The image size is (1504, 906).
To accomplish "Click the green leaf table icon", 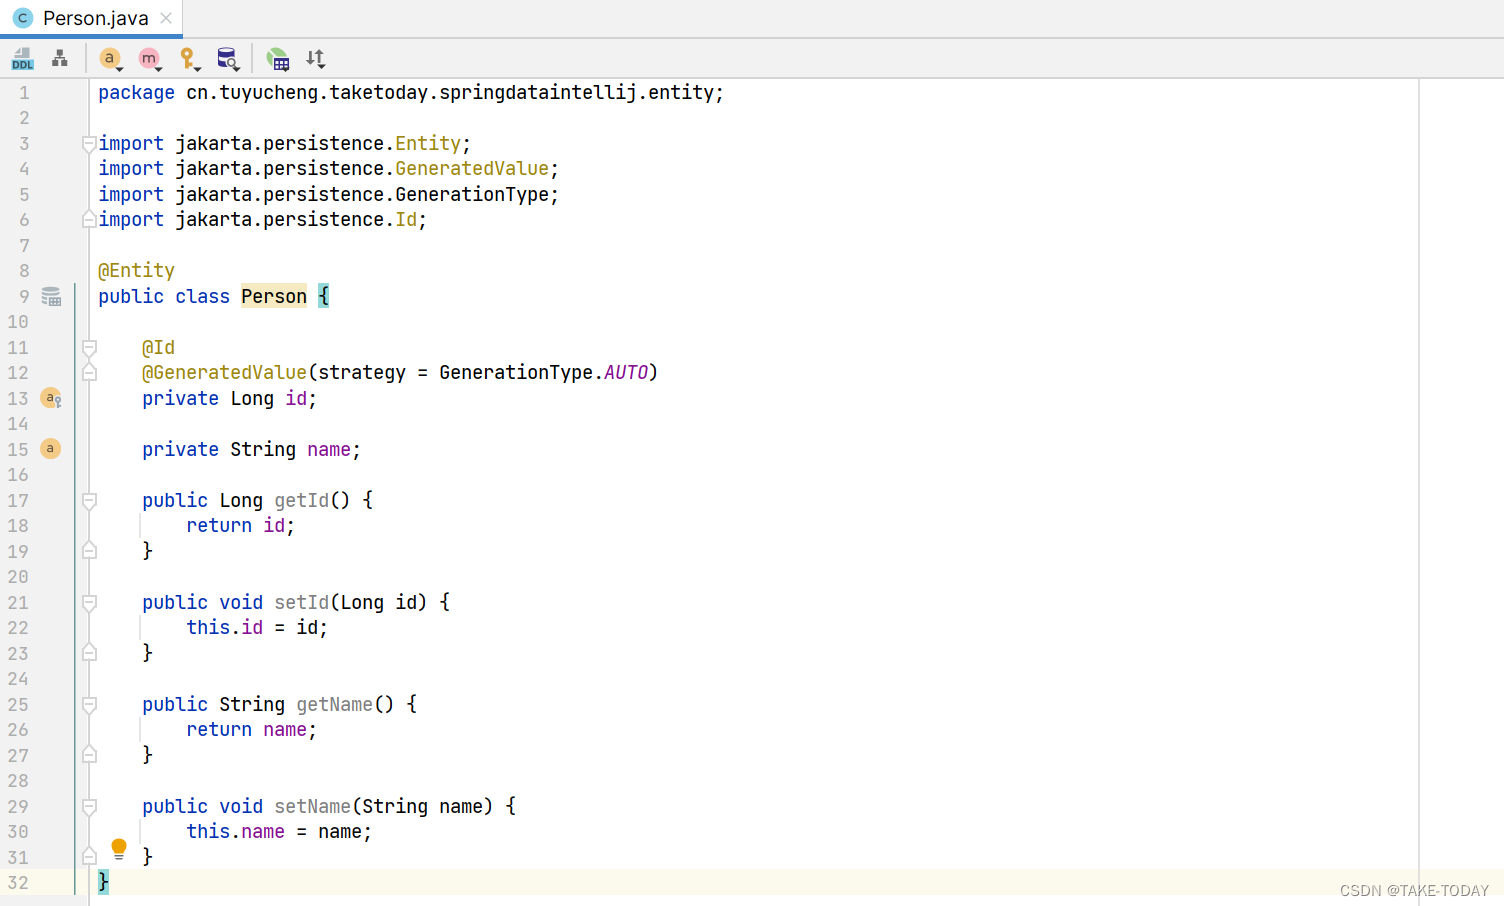I will 278,59.
